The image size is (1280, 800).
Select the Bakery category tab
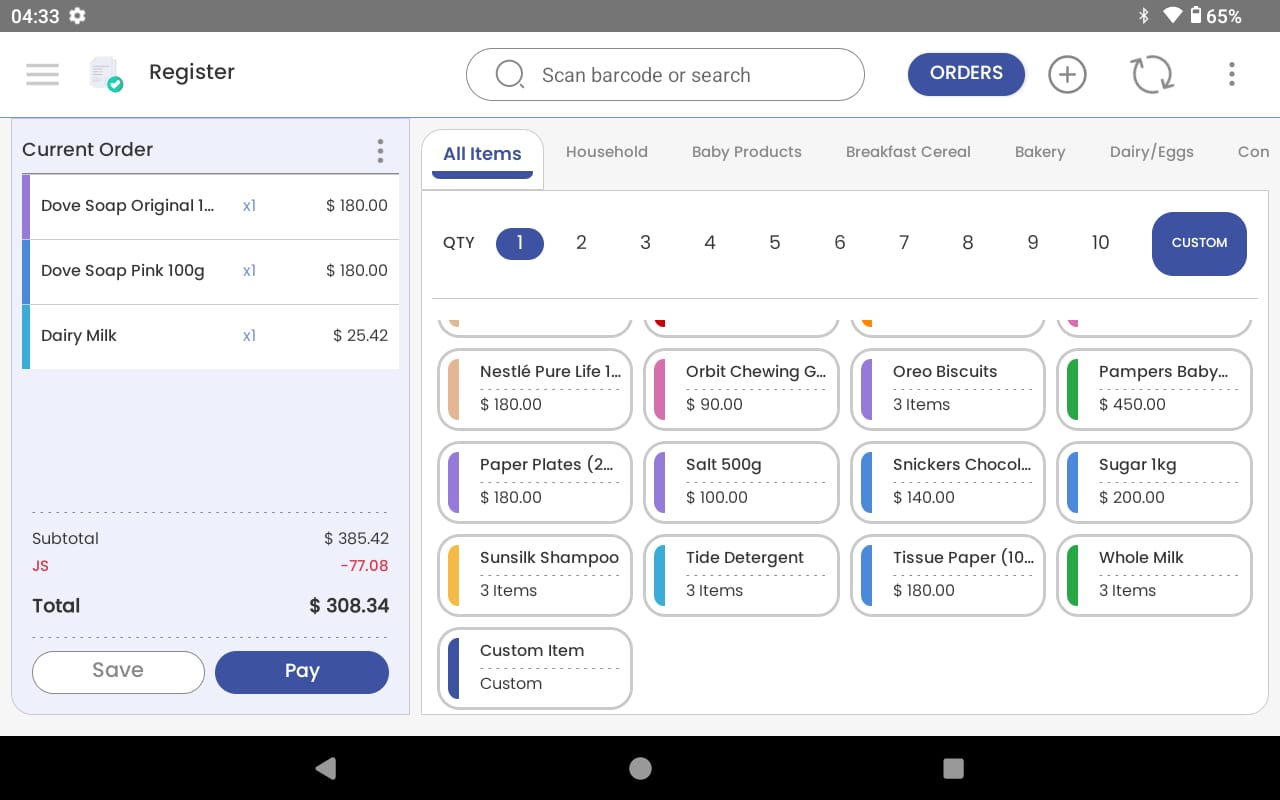tap(1040, 152)
